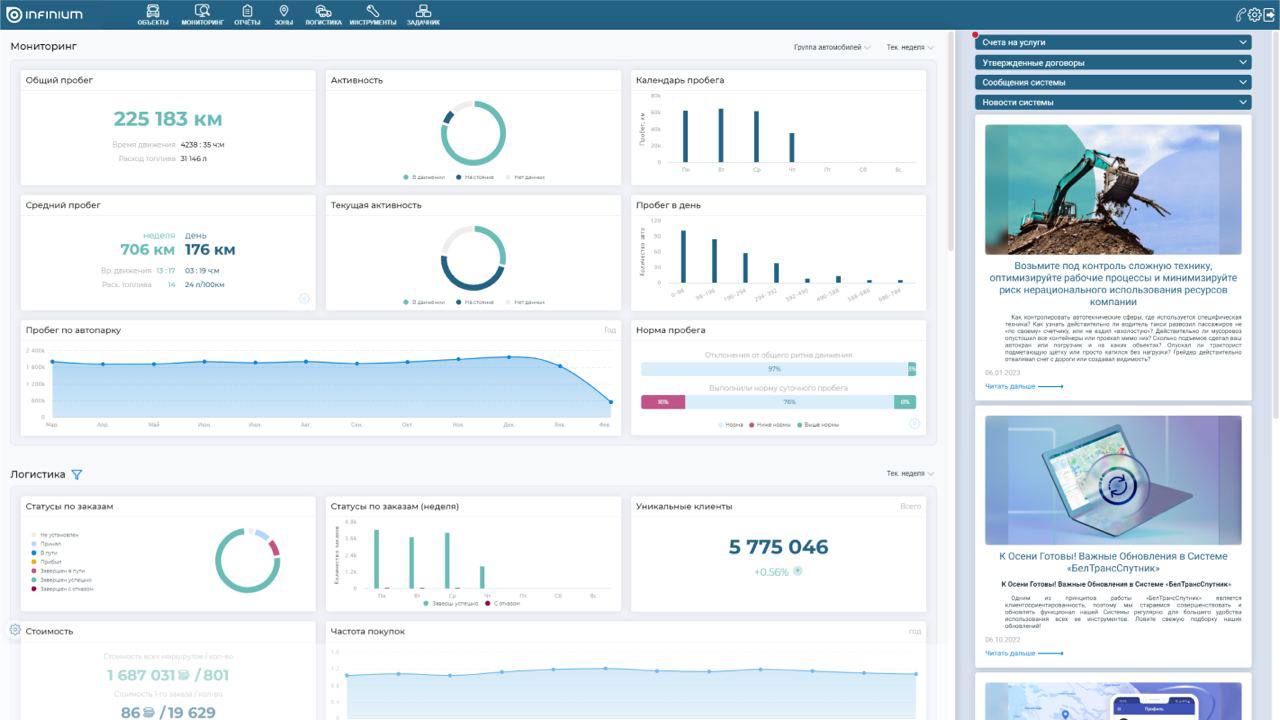
Task: Click the Мониторинг page heading
Action: (x=44, y=46)
